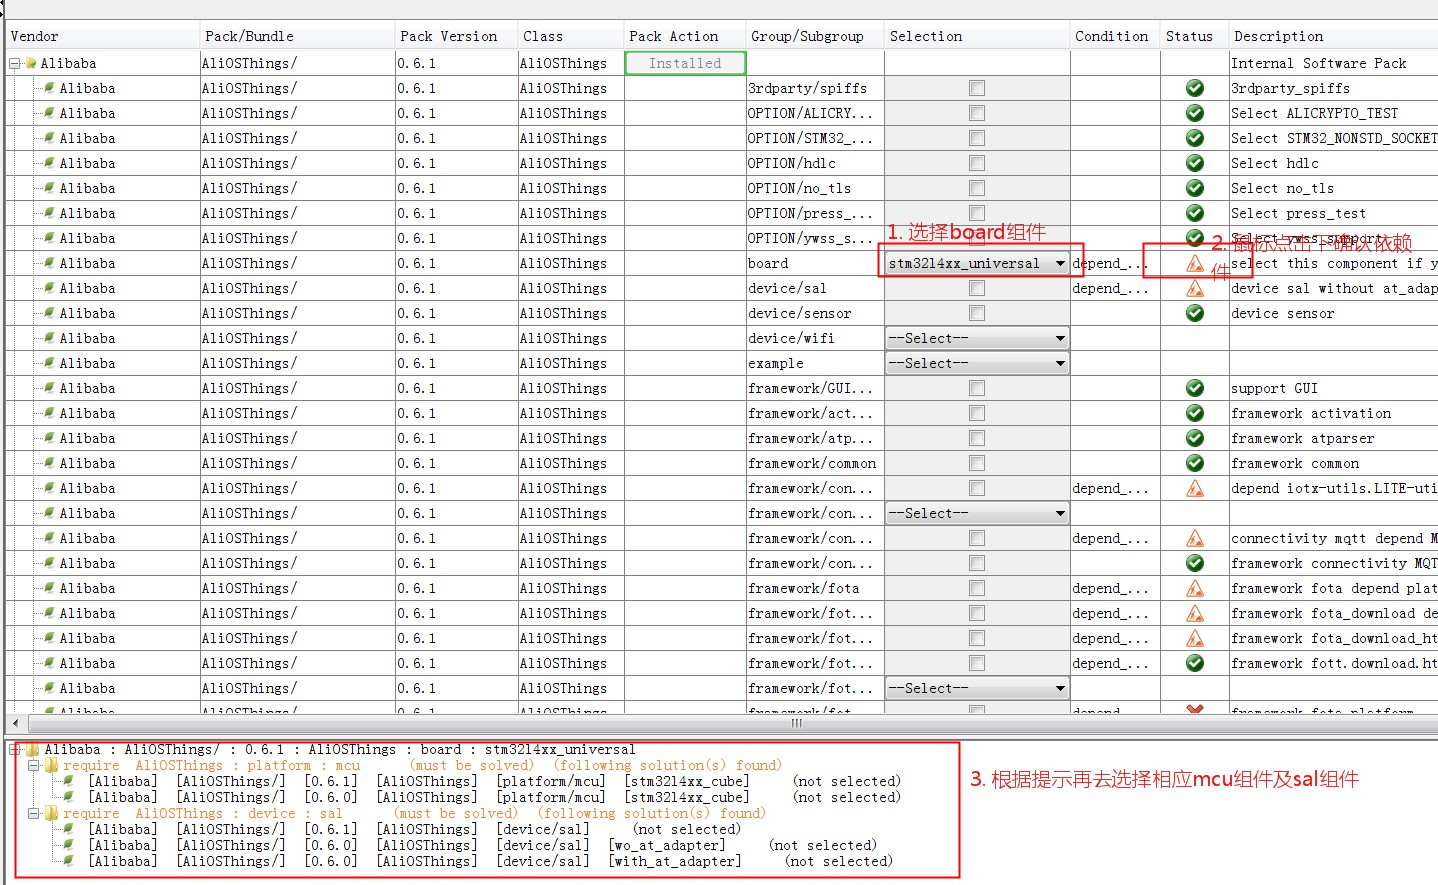Click the Class column header

pos(570,36)
